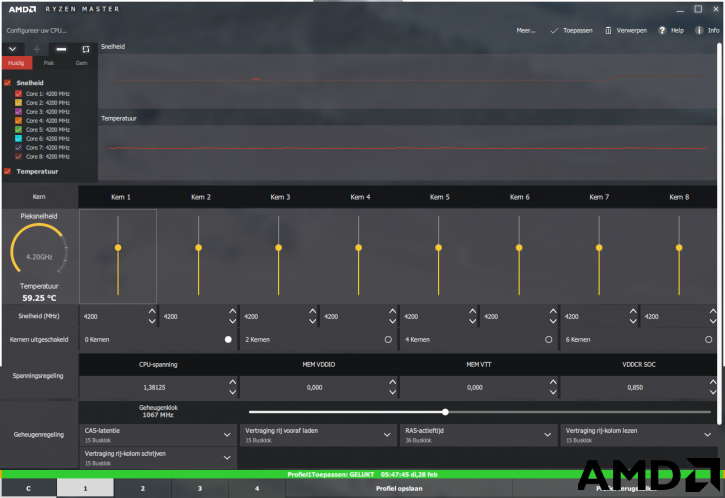Switch to Huidig tab
This screenshot has height=498, width=725.
pyautogui.click(x=16, y=63)
